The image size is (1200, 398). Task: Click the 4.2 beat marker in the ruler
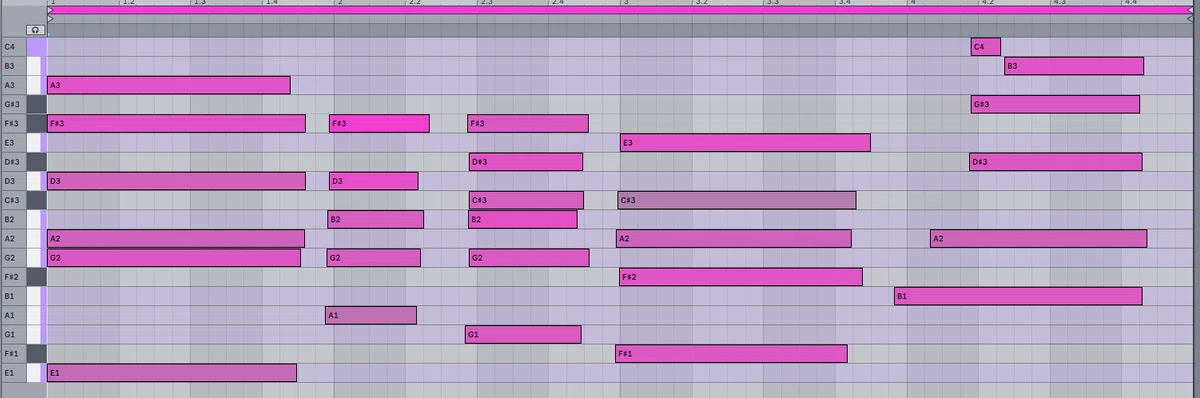987,3
